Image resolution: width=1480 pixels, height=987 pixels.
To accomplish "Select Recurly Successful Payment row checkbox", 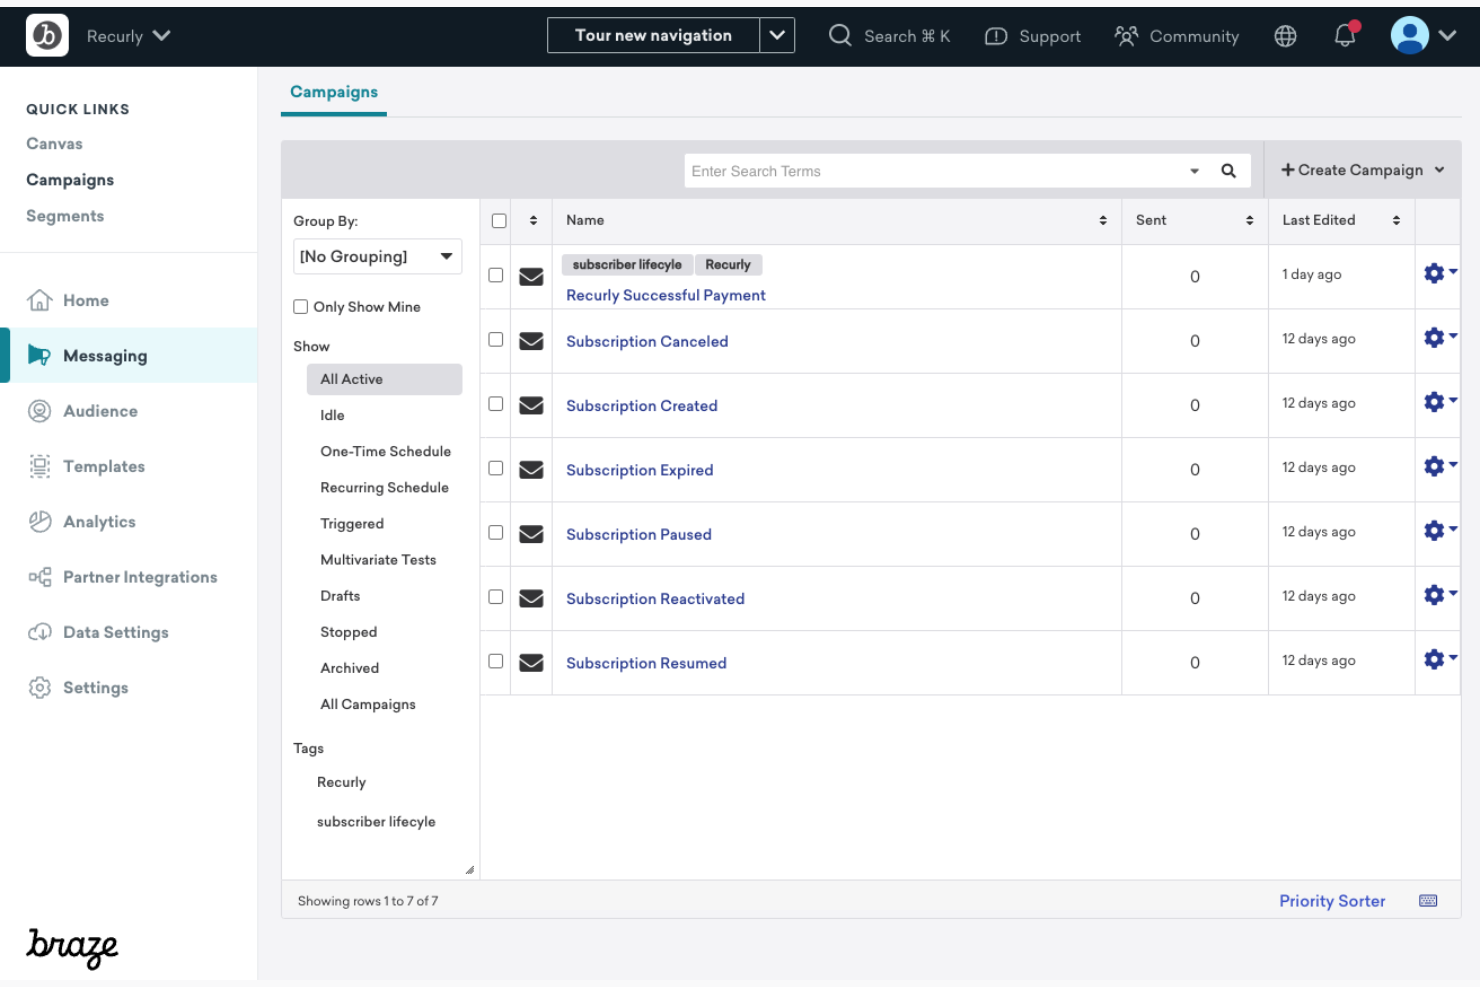I will (495, 275).
